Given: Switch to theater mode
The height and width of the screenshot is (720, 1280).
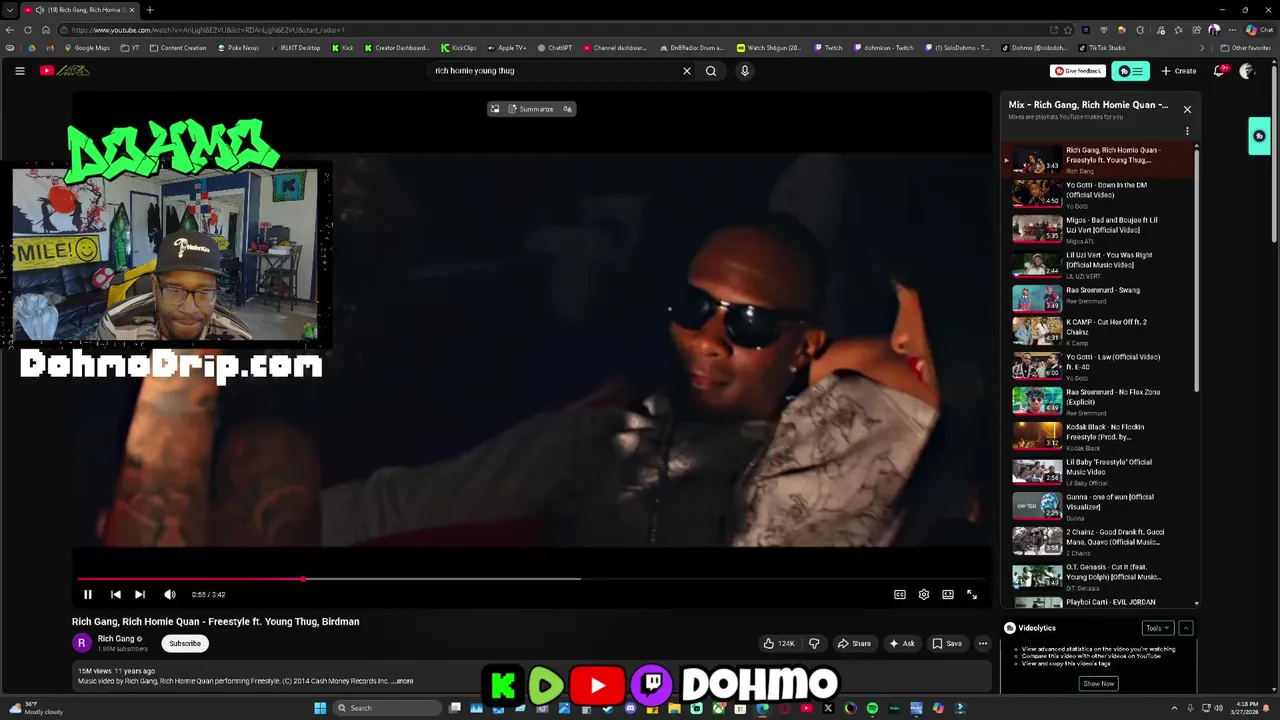Looking at the screenshot, I should point(948,594).
